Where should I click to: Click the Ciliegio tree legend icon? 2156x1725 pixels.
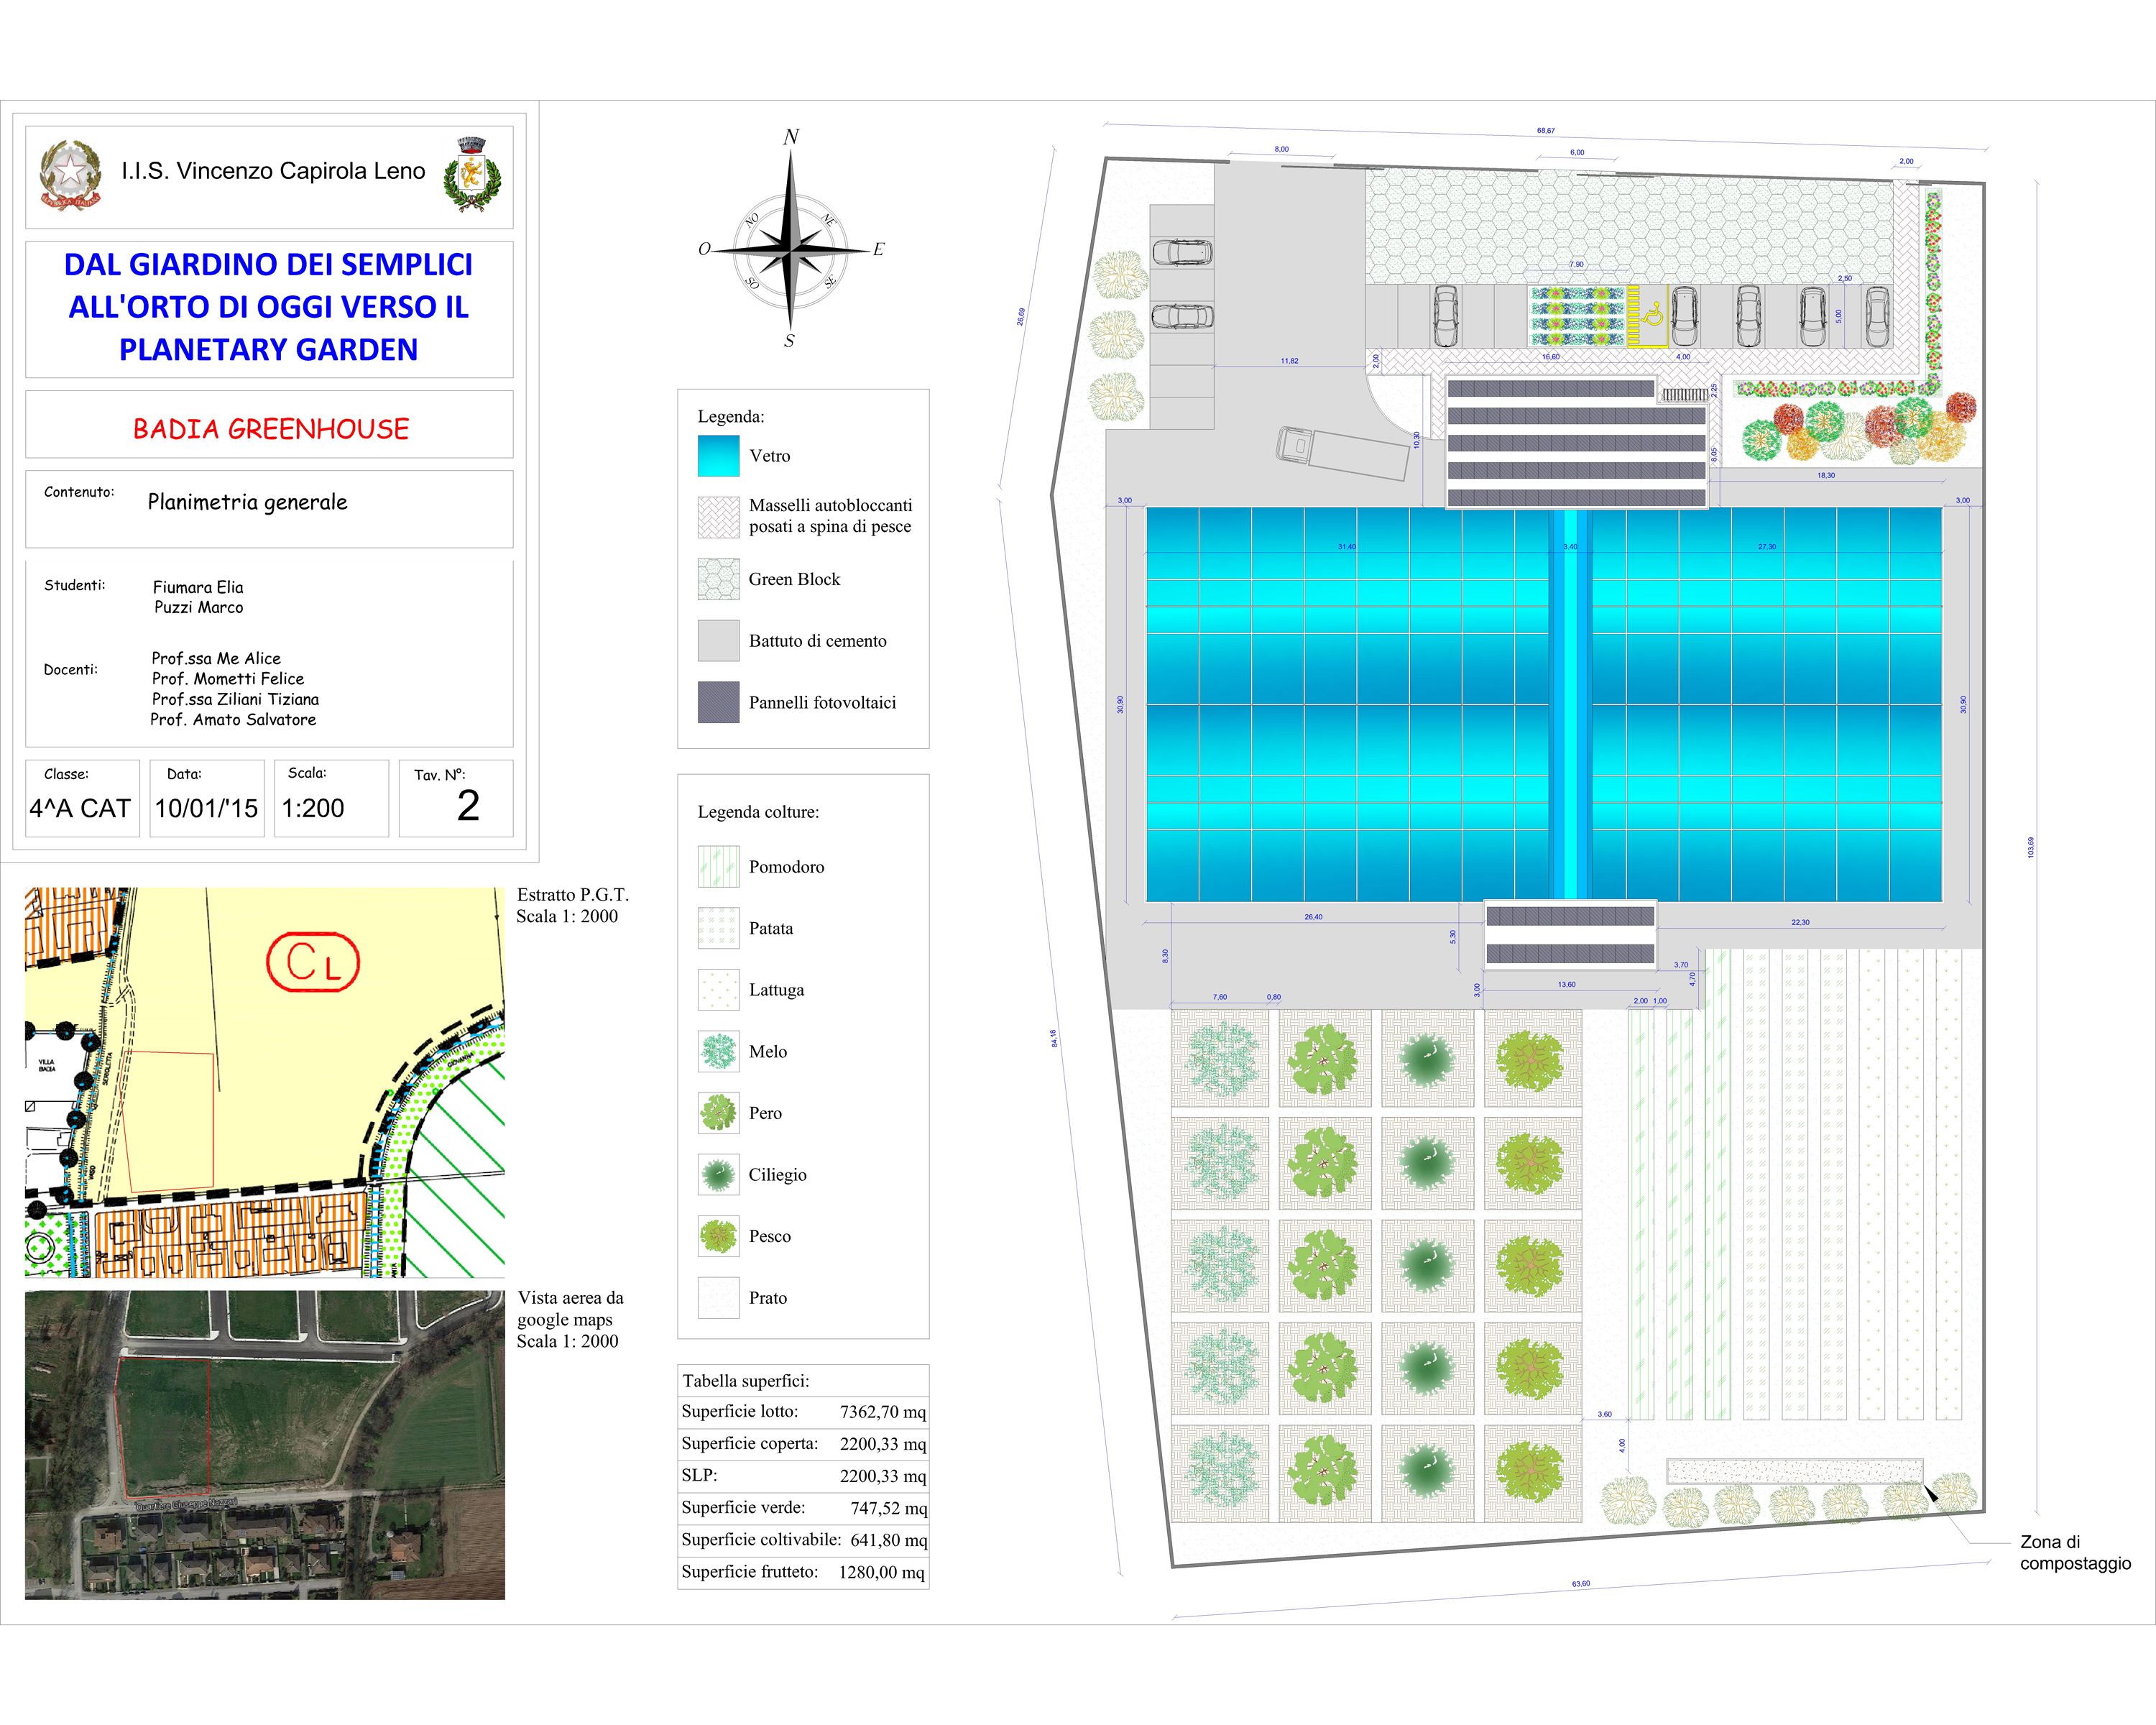coord(718,1175)
